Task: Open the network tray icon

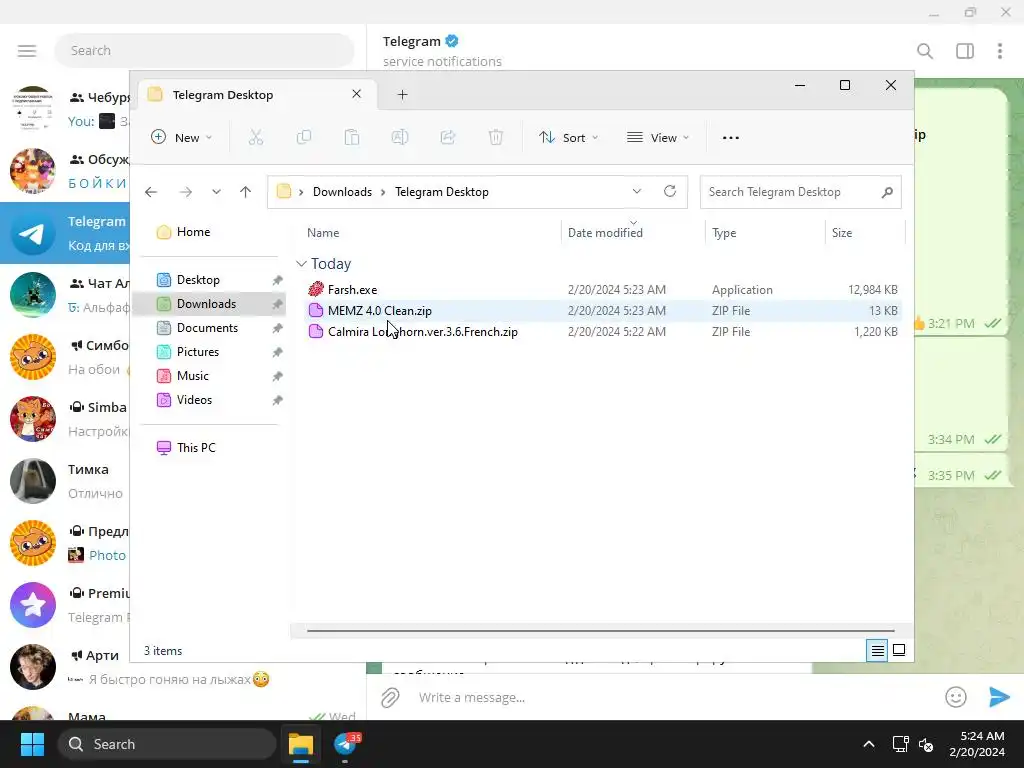Action: 901,744
